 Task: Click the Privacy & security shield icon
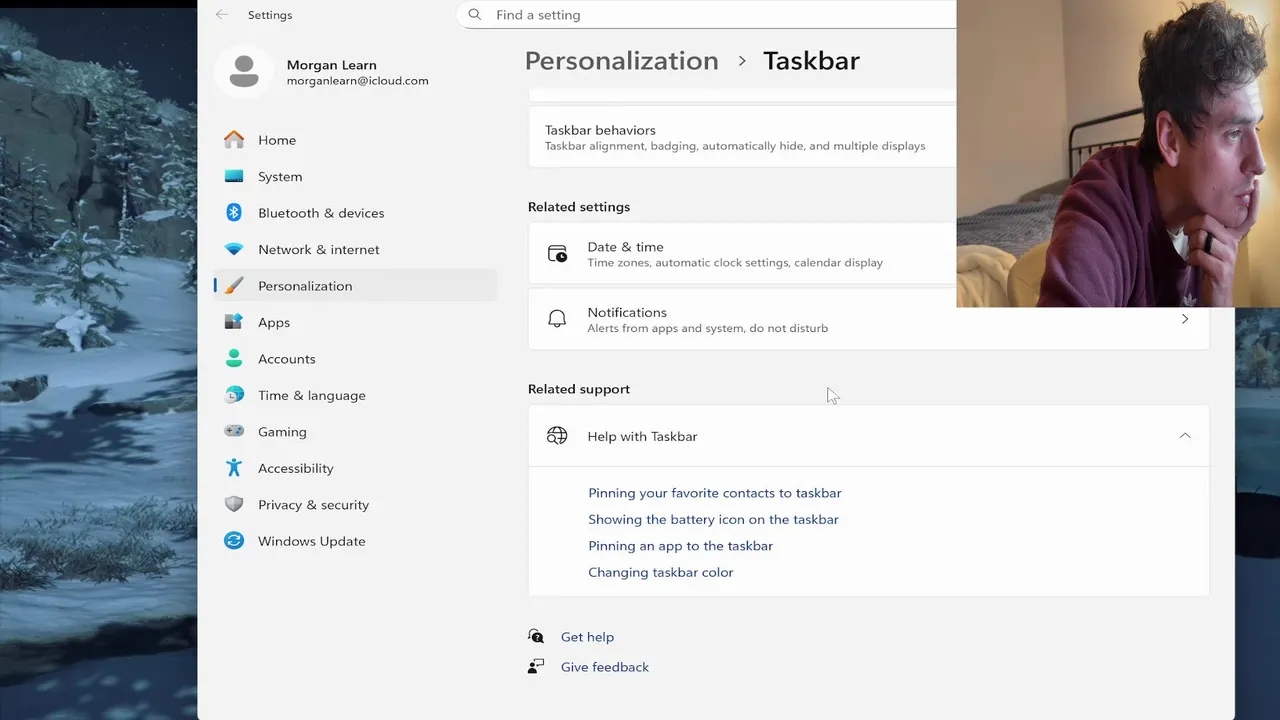click(234, 504)
